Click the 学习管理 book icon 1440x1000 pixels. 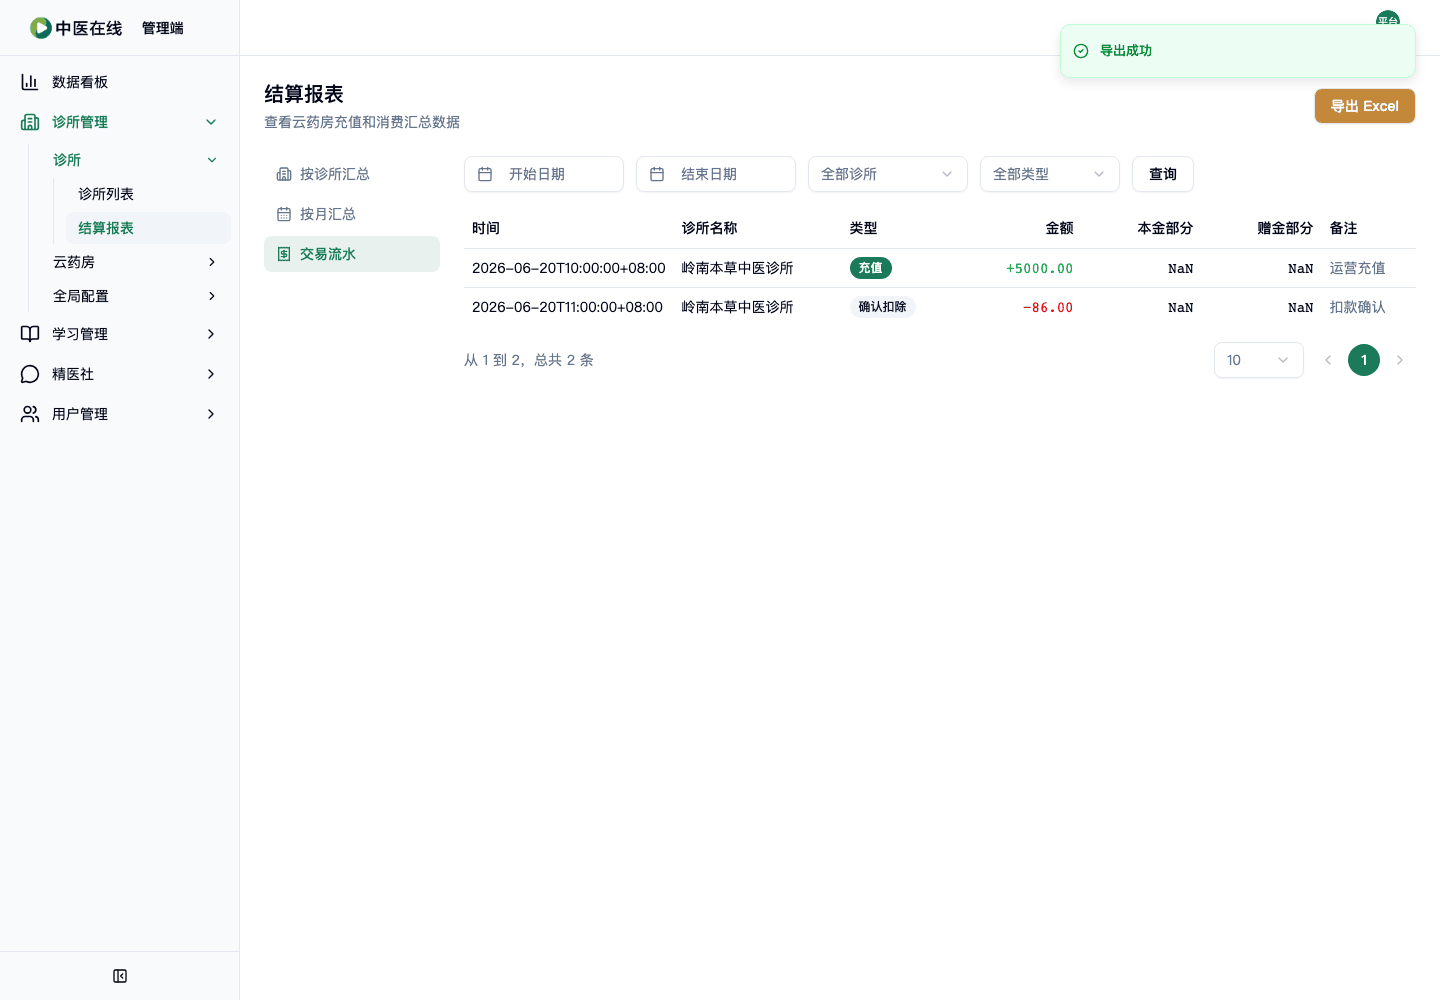(x=30, y=334)
